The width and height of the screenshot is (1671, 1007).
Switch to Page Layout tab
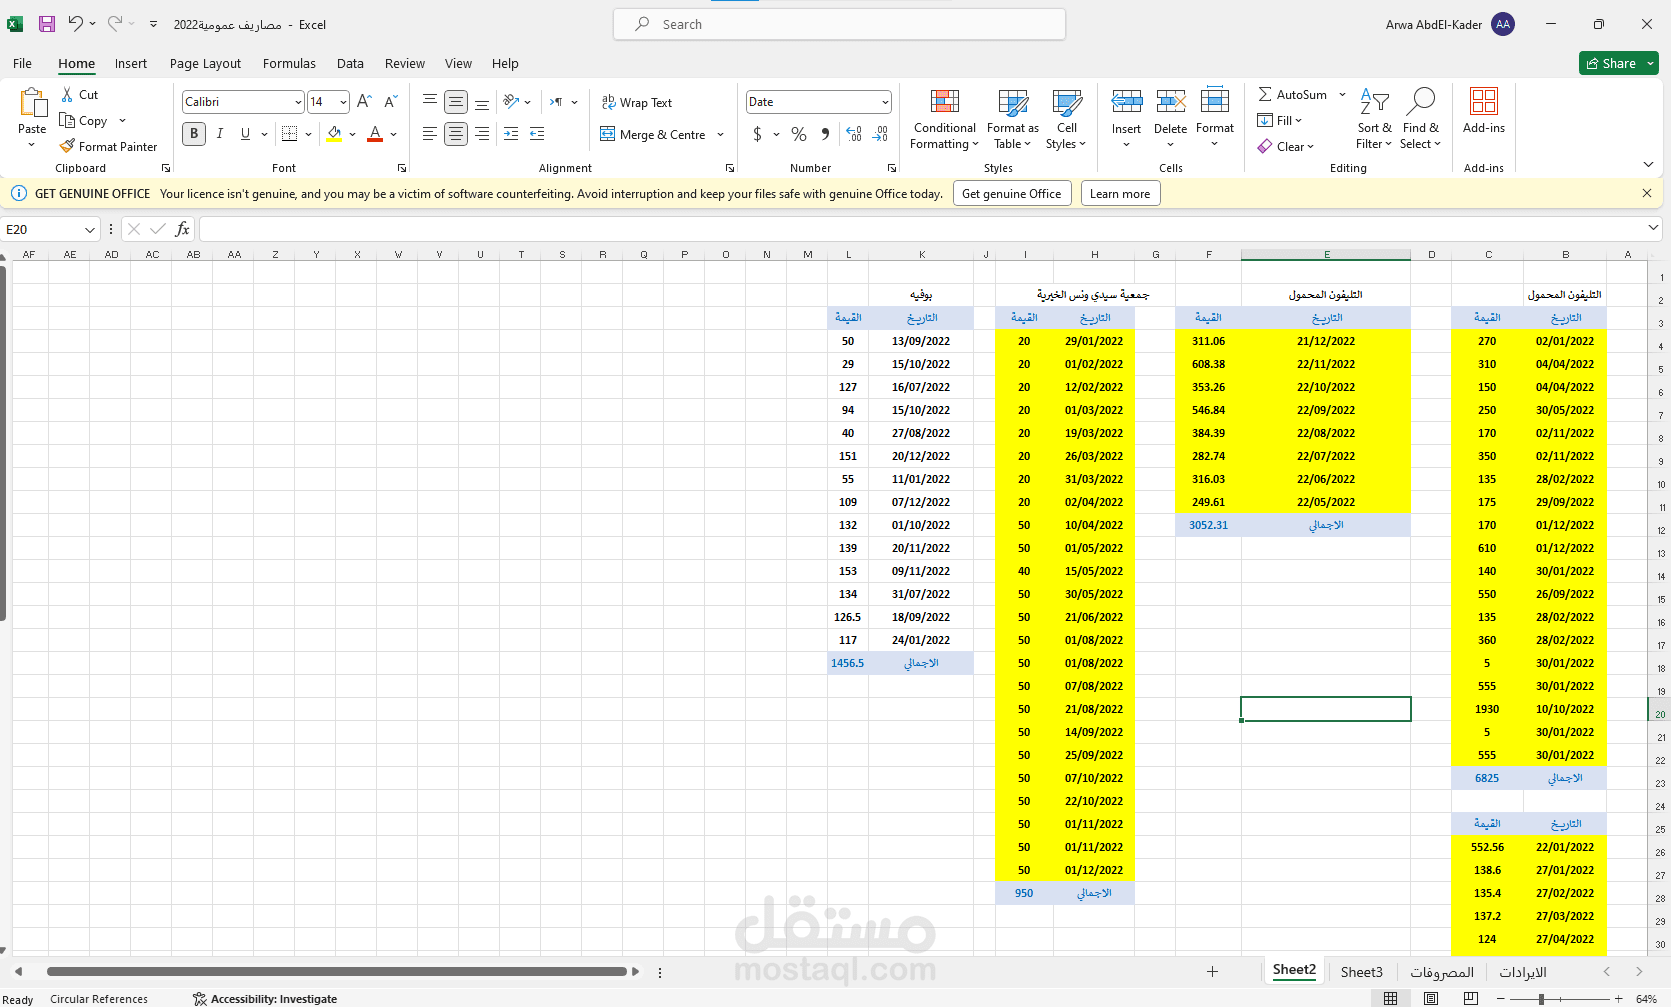pos(205,63)
